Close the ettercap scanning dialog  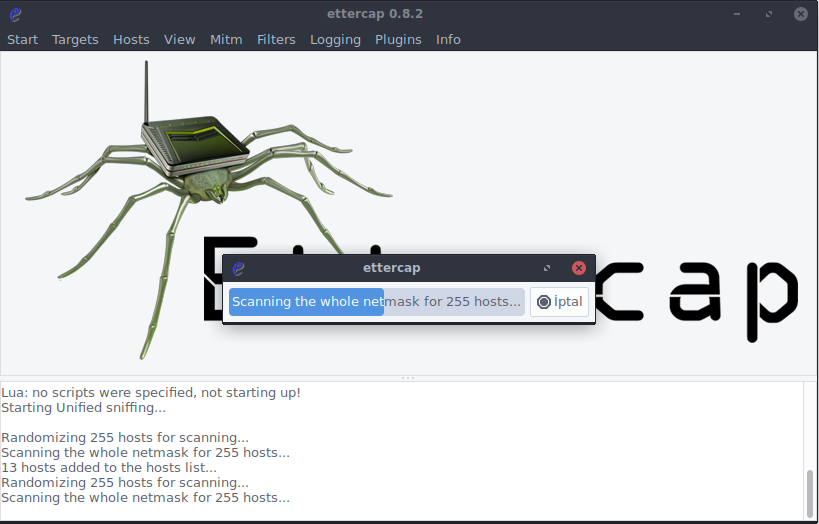tap(579, 268)
